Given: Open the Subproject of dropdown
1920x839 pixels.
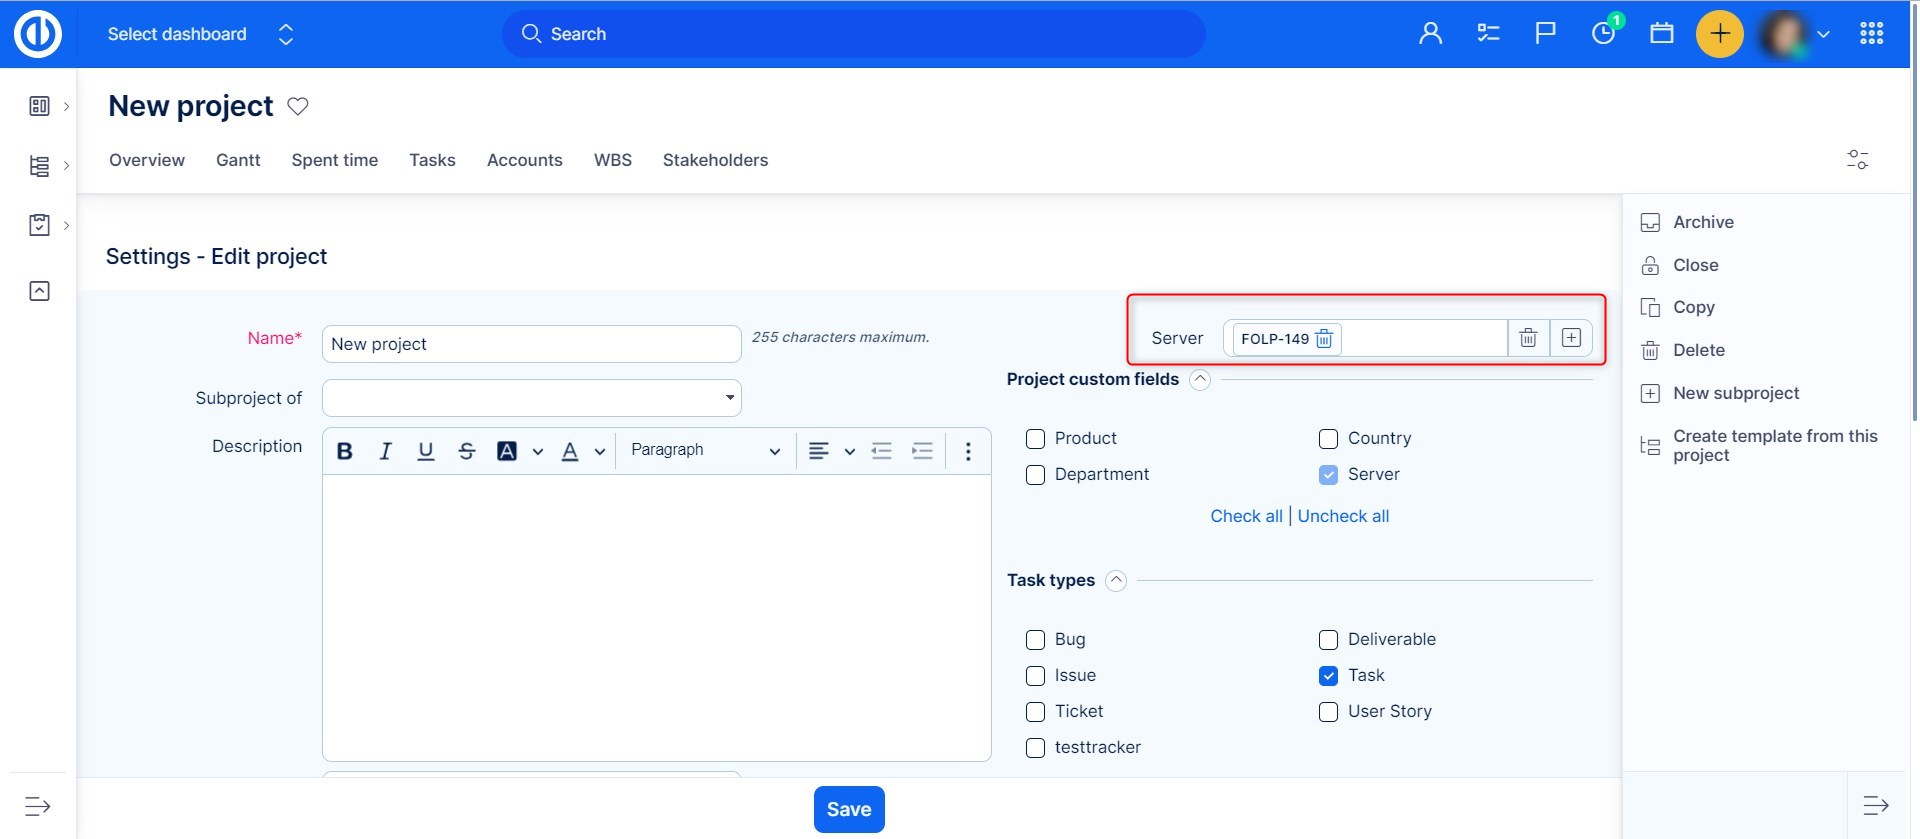Looking at the screenshot, I should 531,398.
